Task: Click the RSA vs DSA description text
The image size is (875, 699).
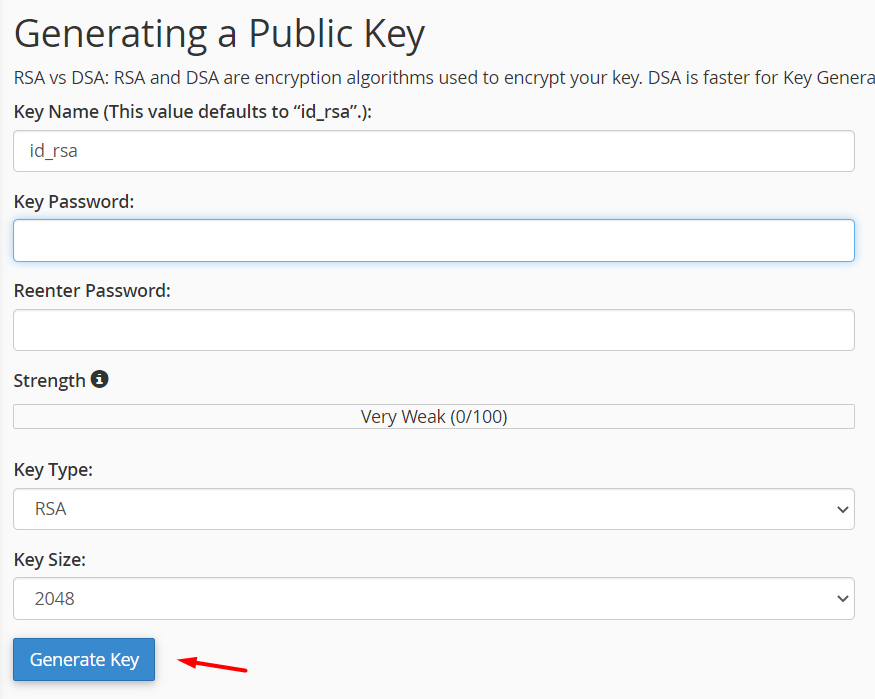Action: tap(444, 78)
